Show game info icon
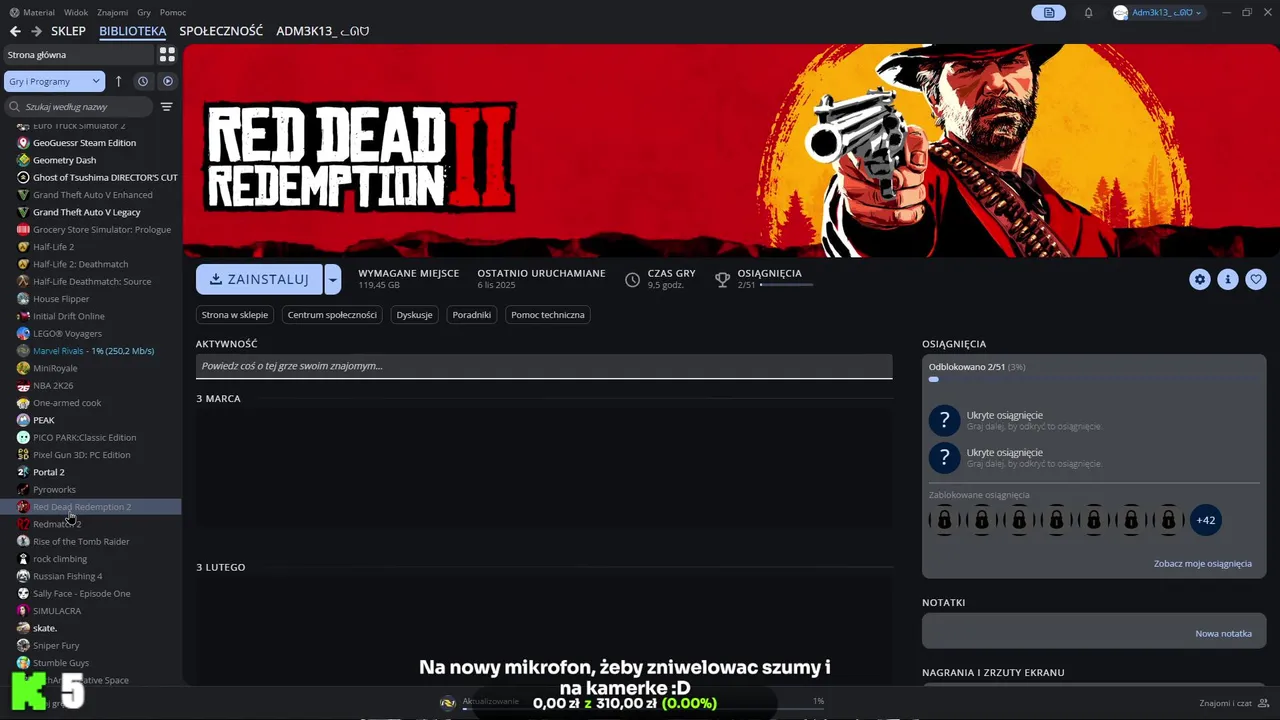1280x720 pixels. tap(1228, 280)
